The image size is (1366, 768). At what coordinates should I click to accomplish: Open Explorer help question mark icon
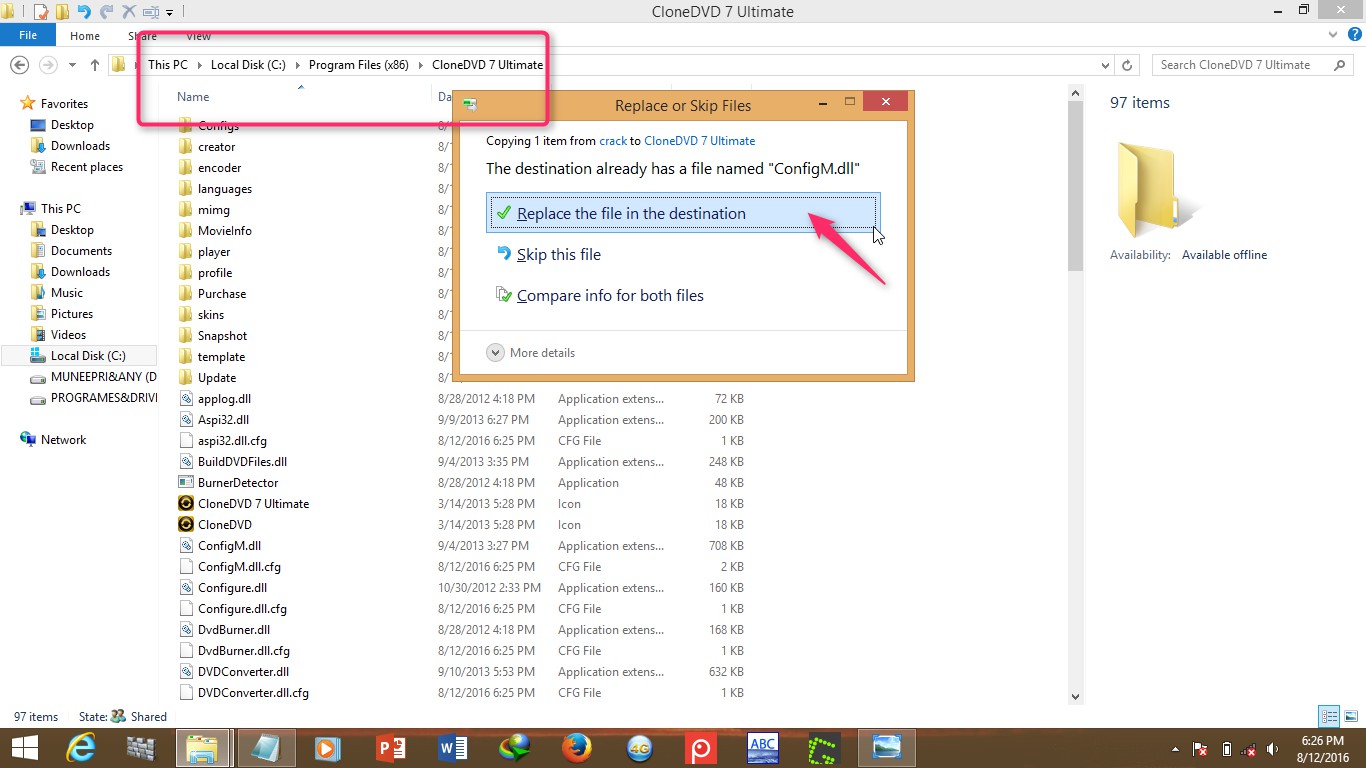click(1353, 36)
